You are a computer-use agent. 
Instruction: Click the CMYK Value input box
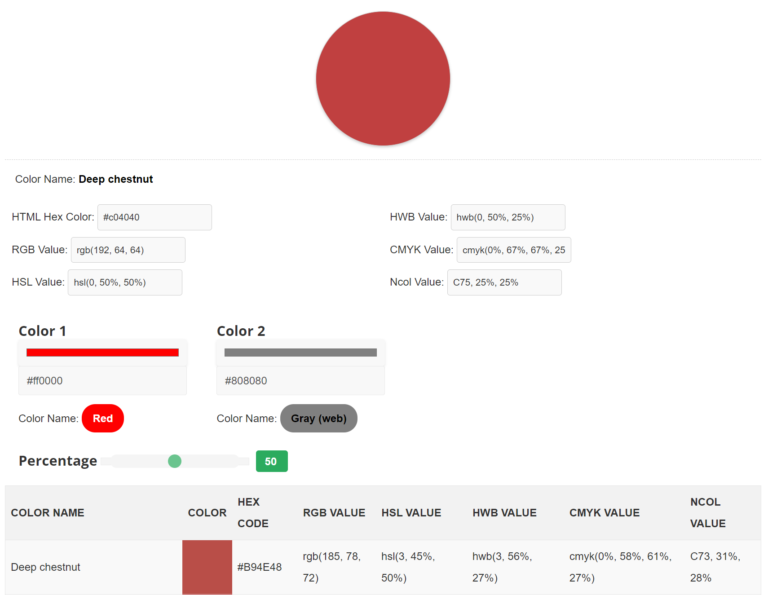[513, 250]
